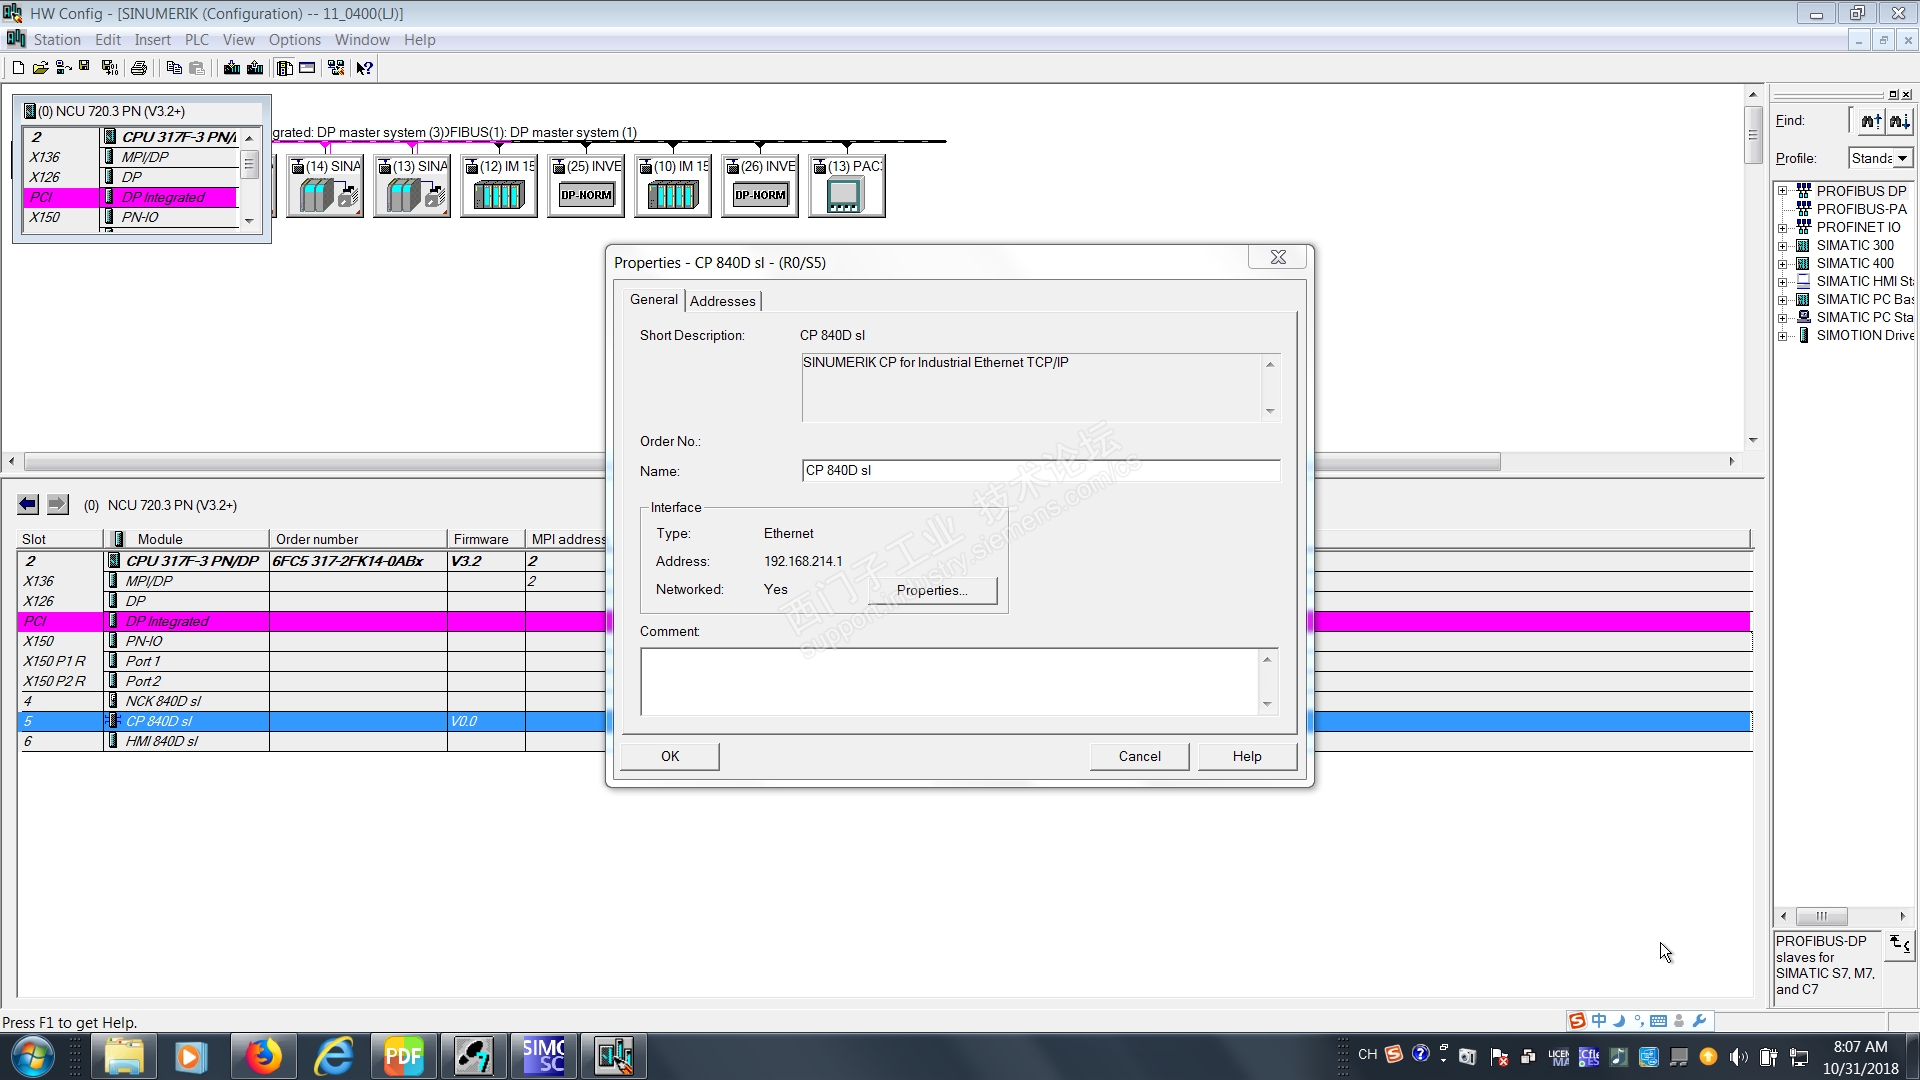Click the Save and Compile icon

coord(110,68)
